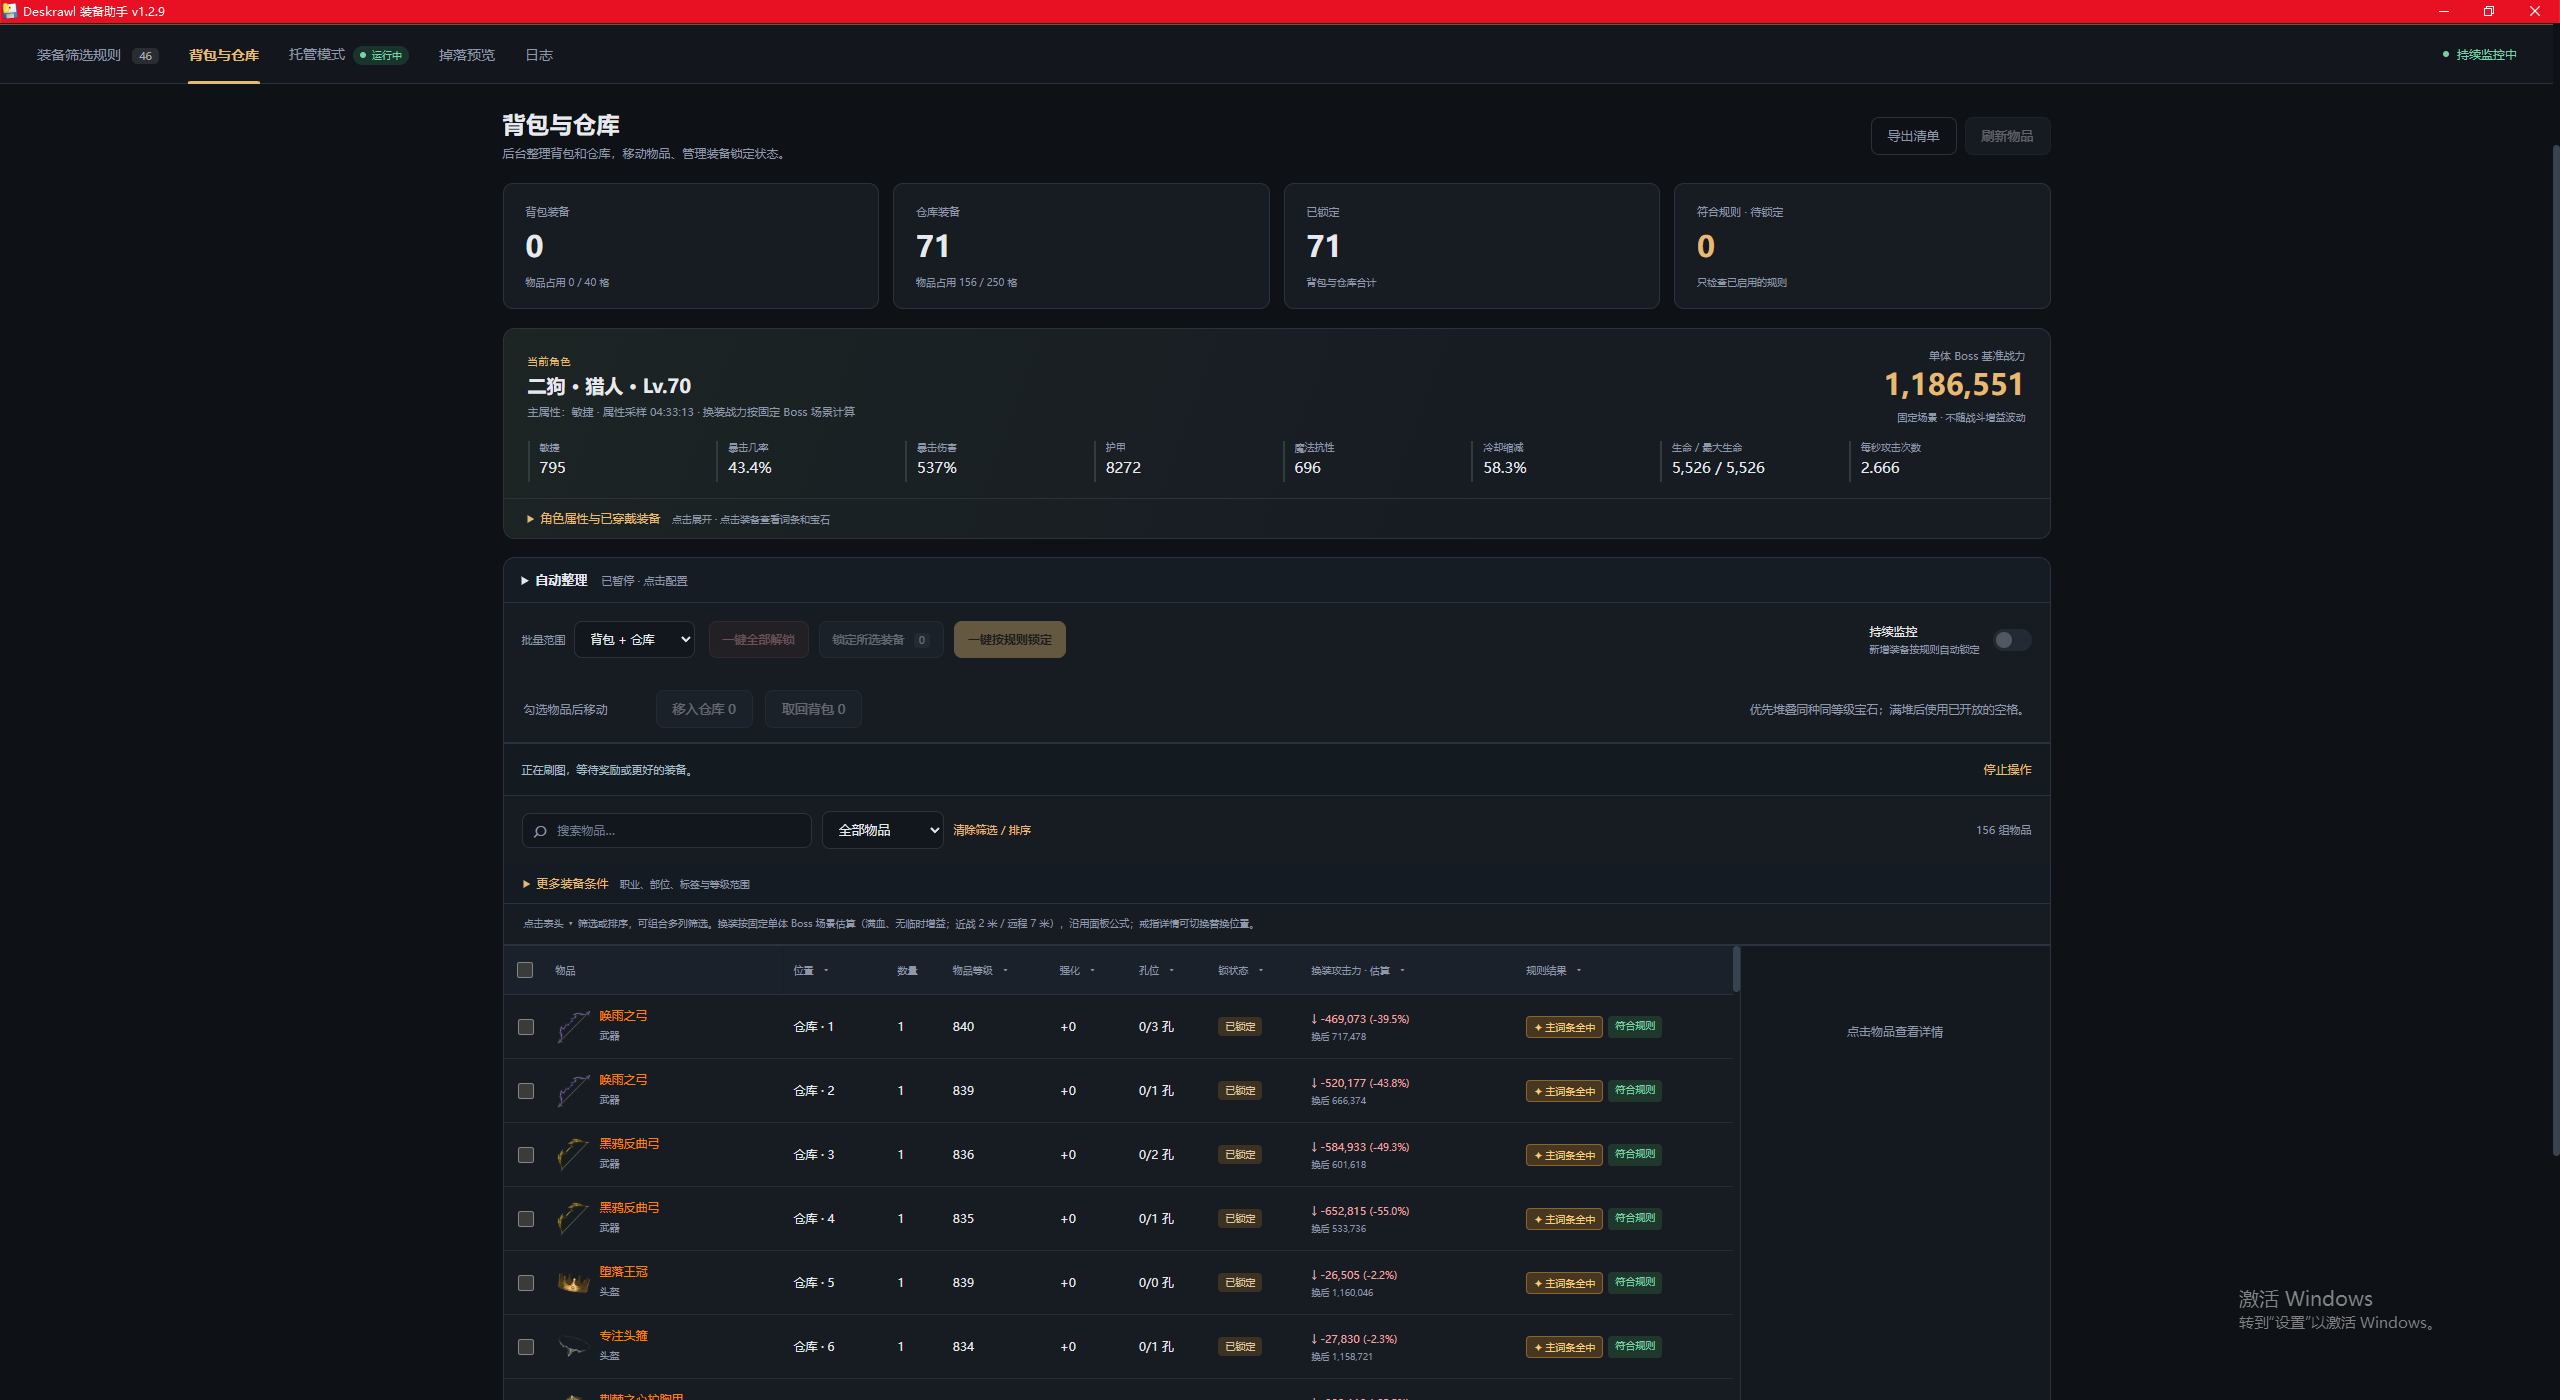Check the box for the 专注头箍 row
The width and height of the screenshot is (2560, 1400).
click(526, 1347)
